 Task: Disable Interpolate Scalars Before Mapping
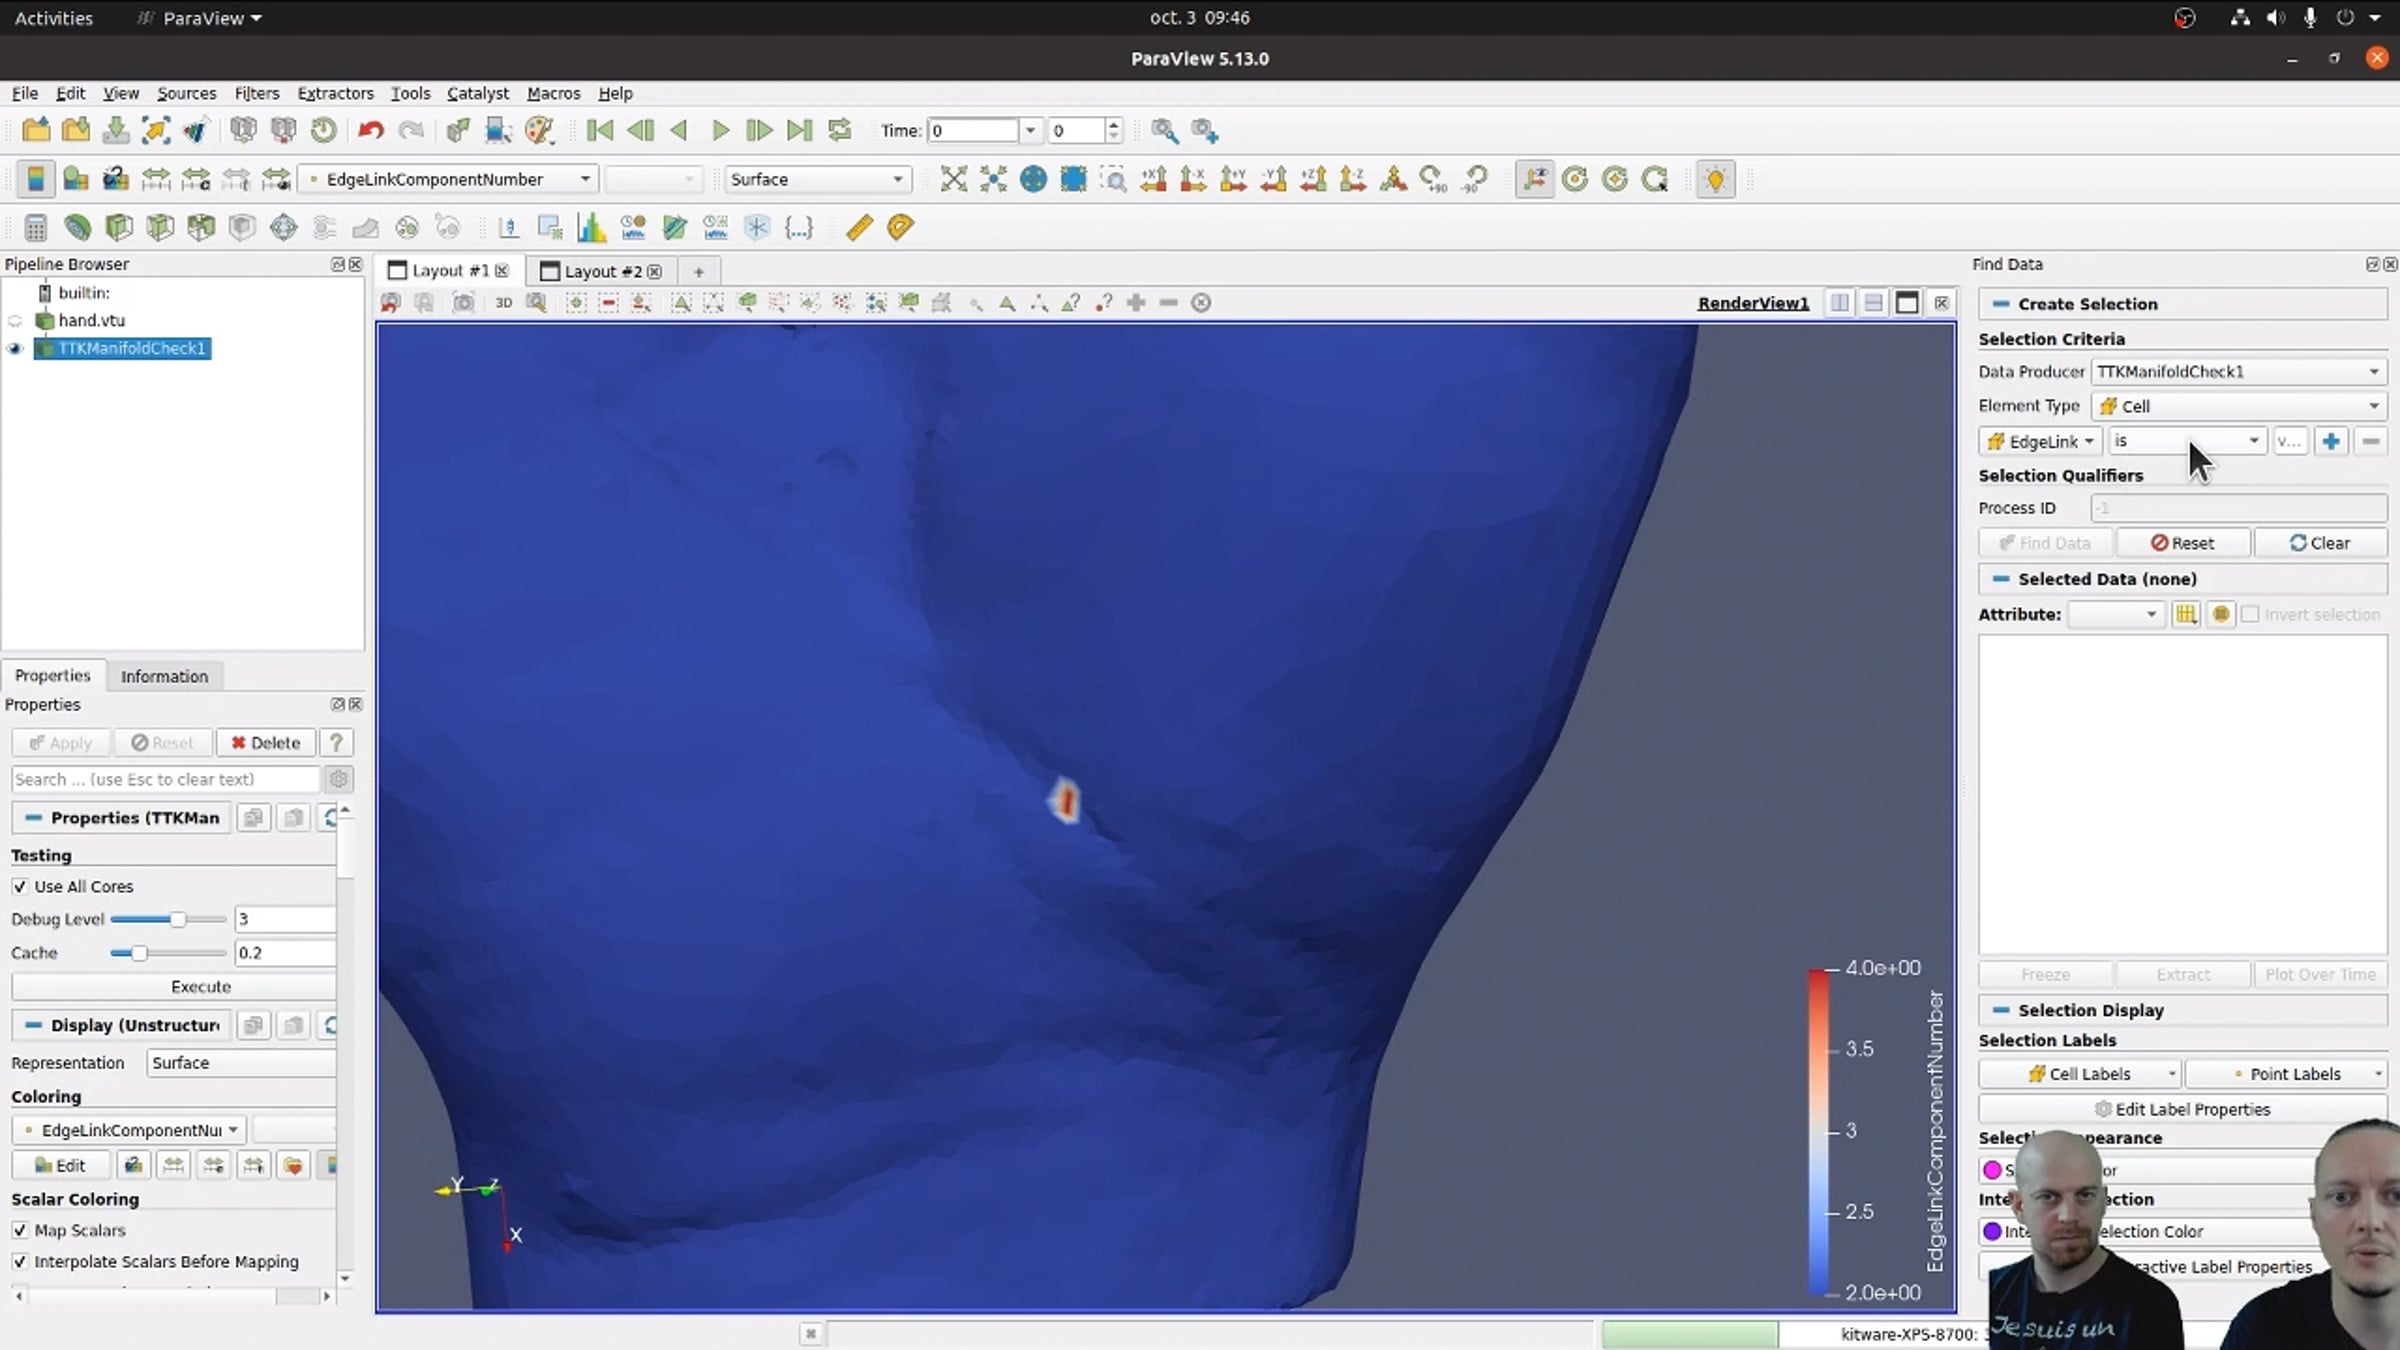20,1261
